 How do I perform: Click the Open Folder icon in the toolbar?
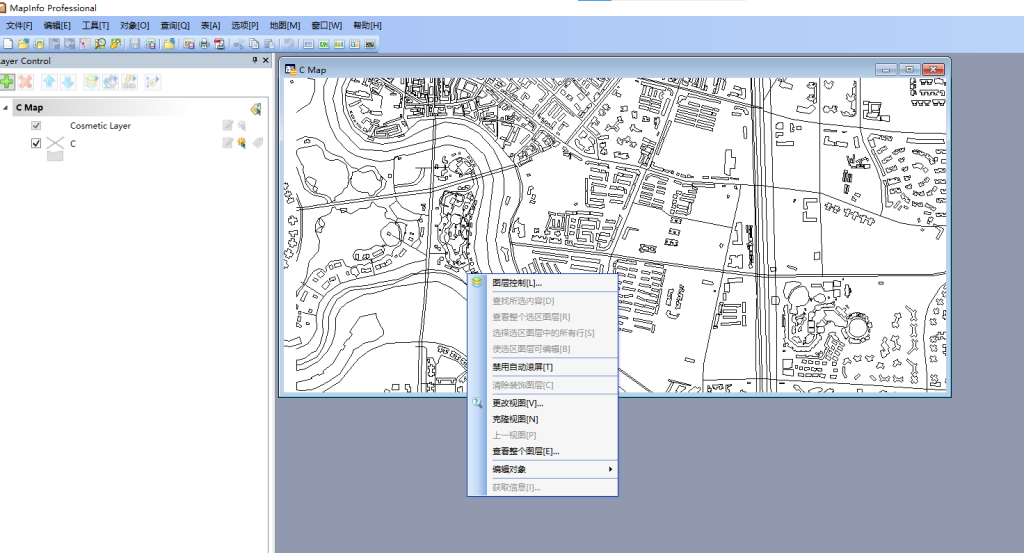(23, 44)
